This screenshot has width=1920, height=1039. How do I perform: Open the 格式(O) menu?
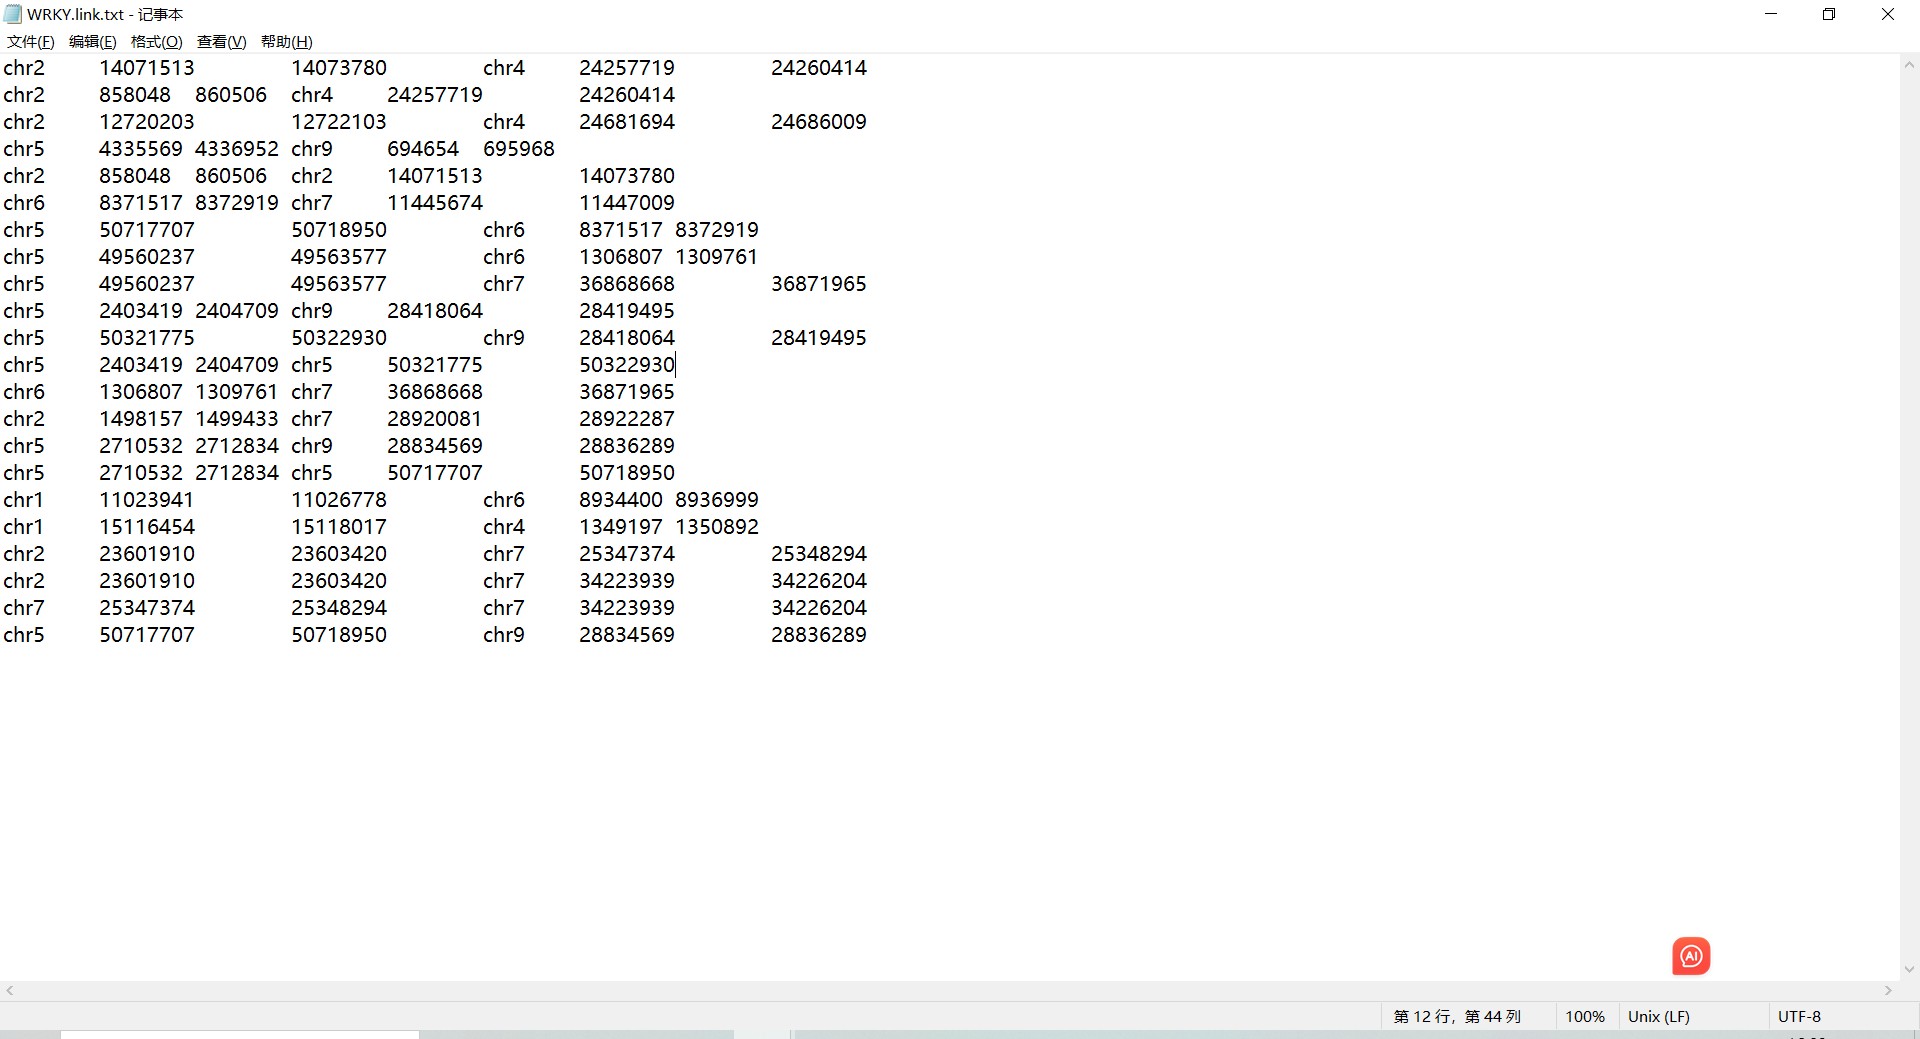156,41
